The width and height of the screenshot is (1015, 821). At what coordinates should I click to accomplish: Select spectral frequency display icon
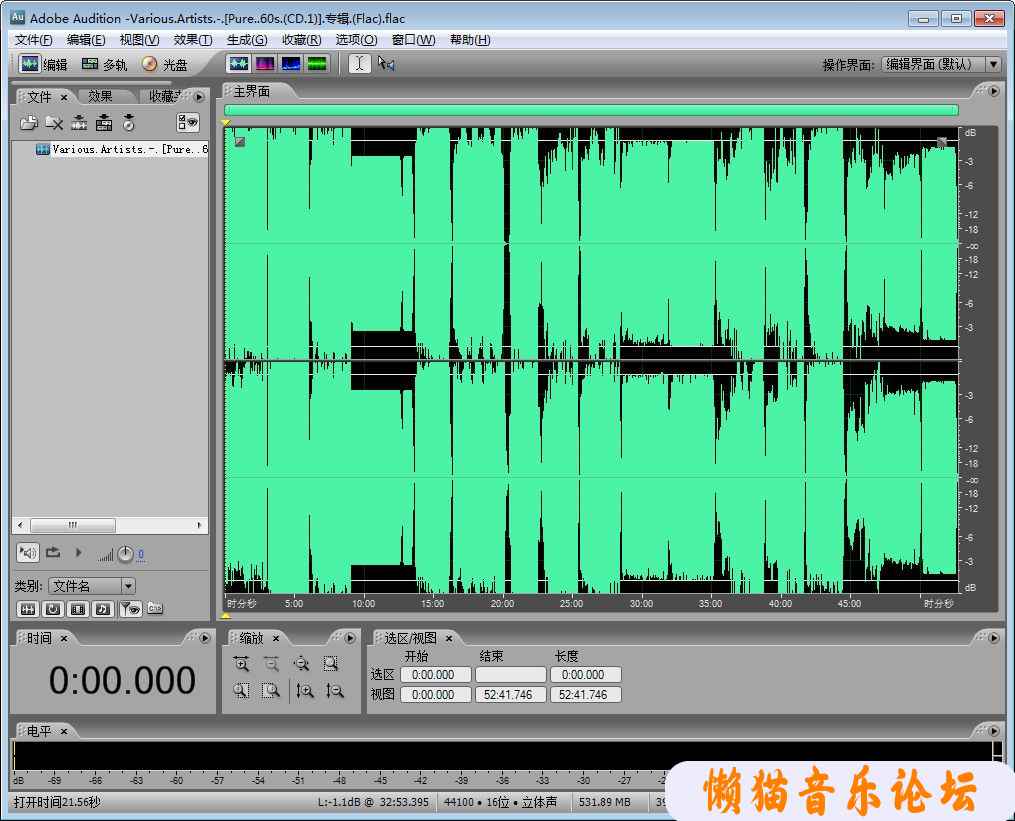coord(265,63)
